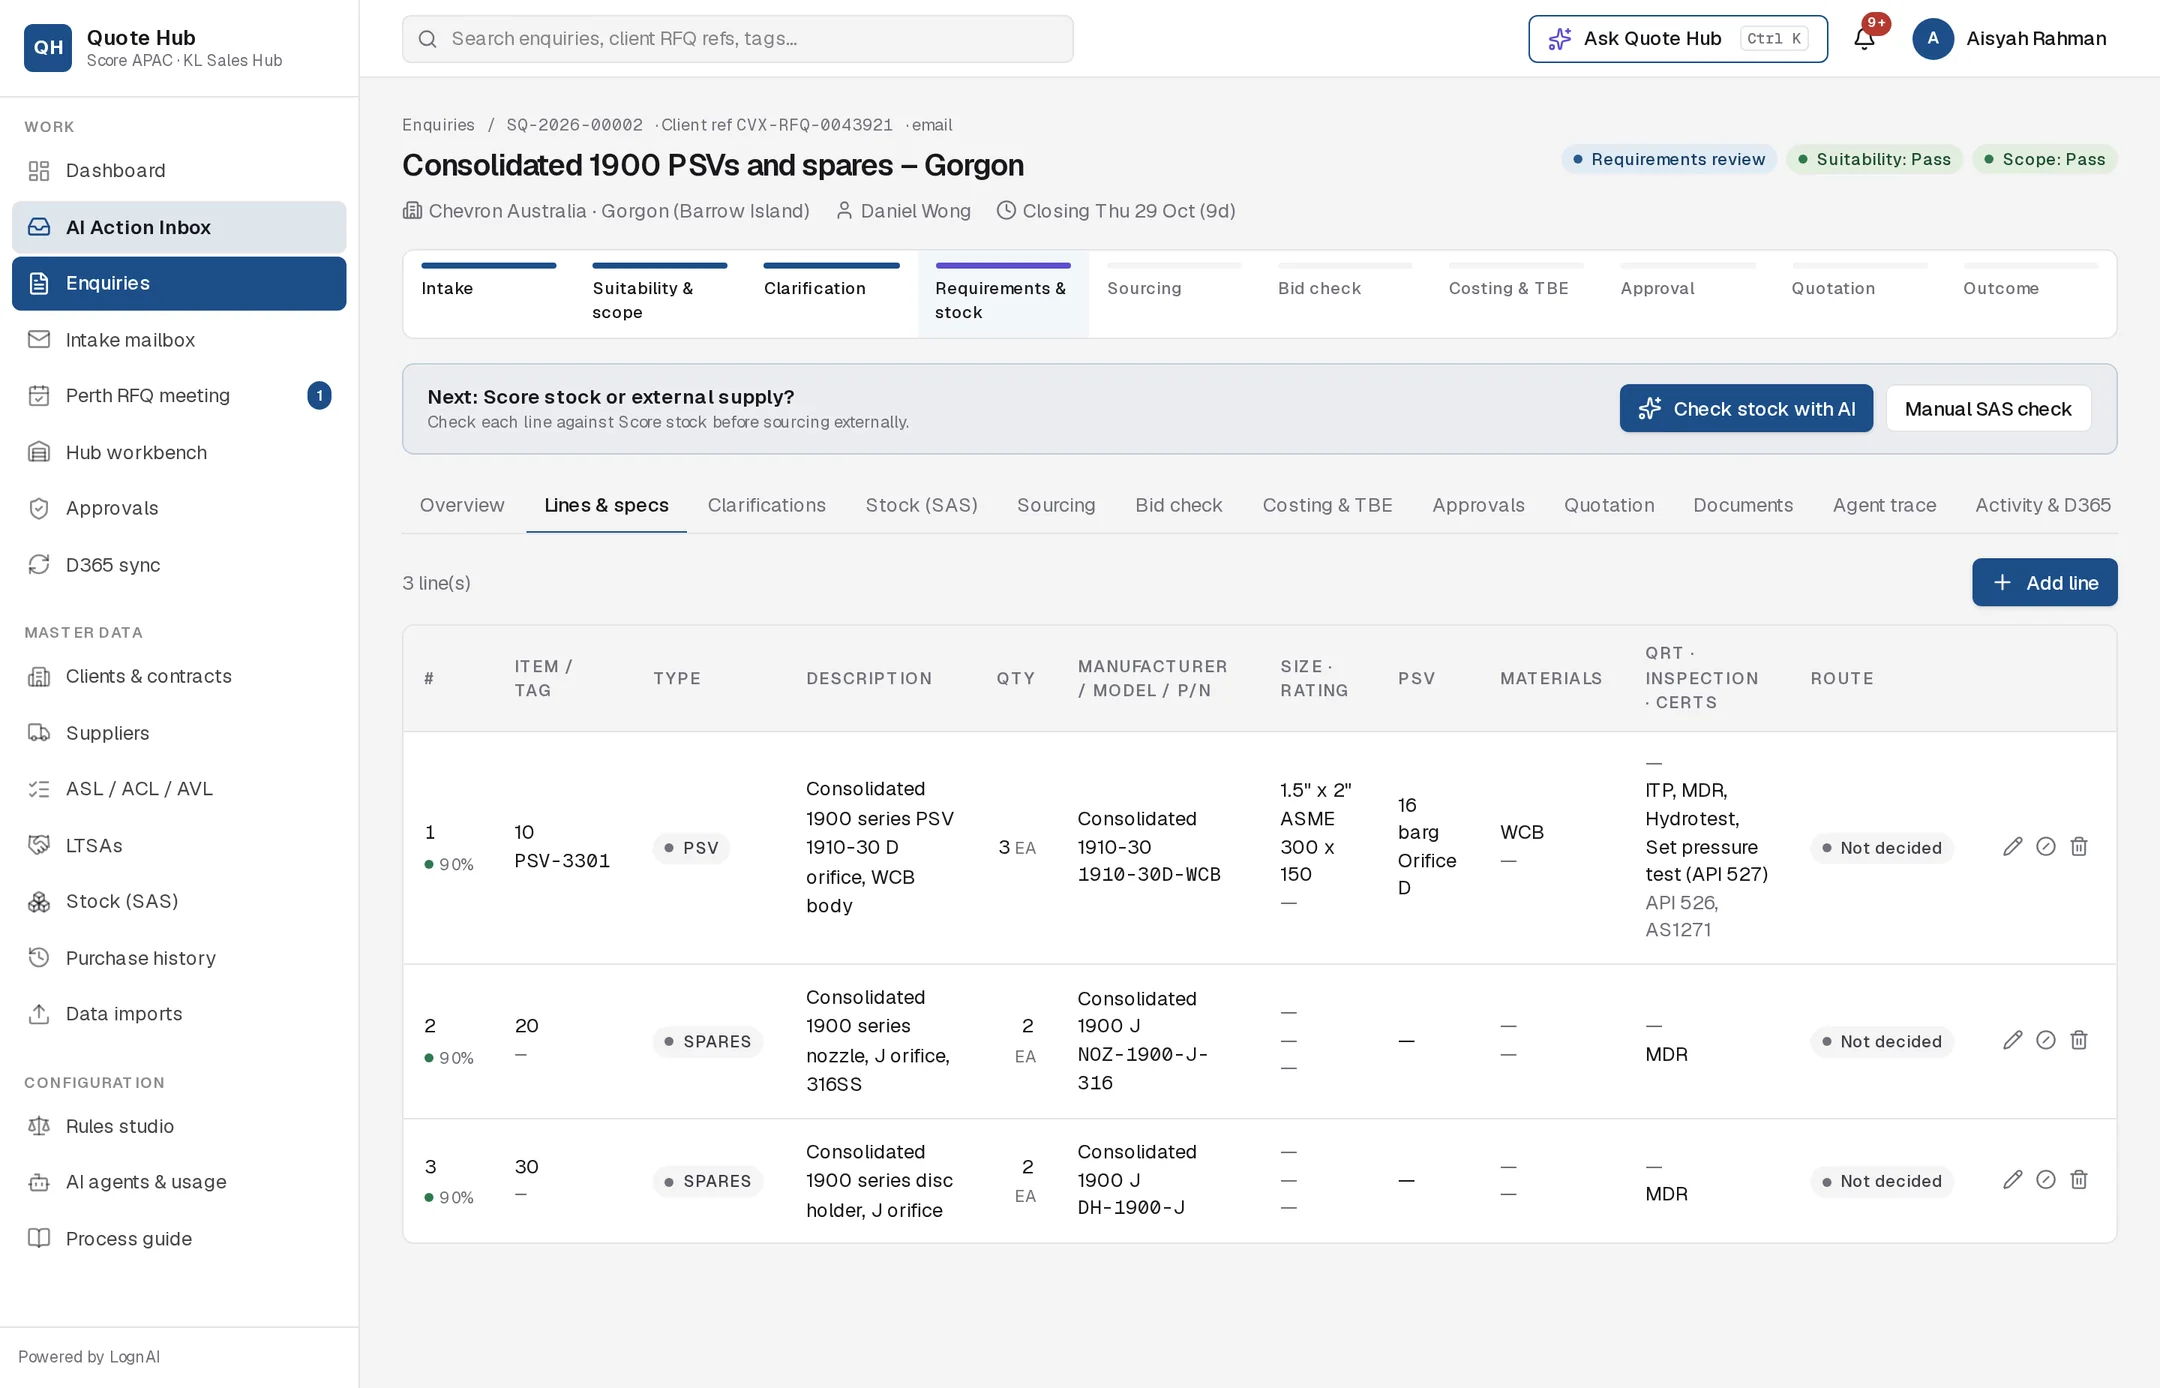Image resolution: width=2160 pixels, height=1388 pixels.
Task: Switch to the Overview tab
Action: point(462,506)
